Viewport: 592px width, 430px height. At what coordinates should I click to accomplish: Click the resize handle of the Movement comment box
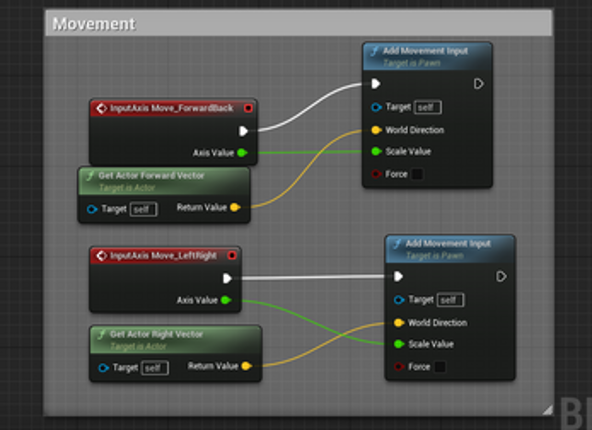click(547, 410)
